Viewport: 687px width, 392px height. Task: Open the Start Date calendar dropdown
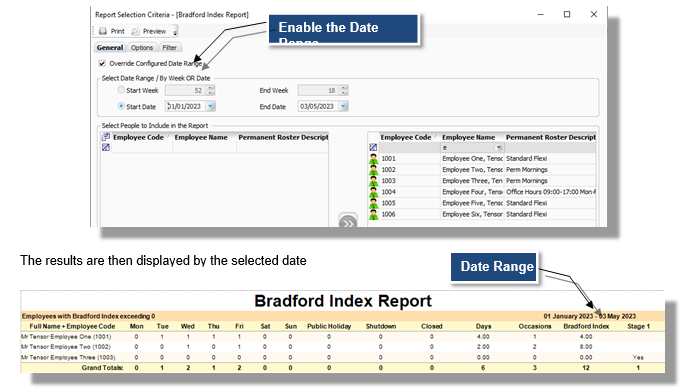click(x=211, y=106)
